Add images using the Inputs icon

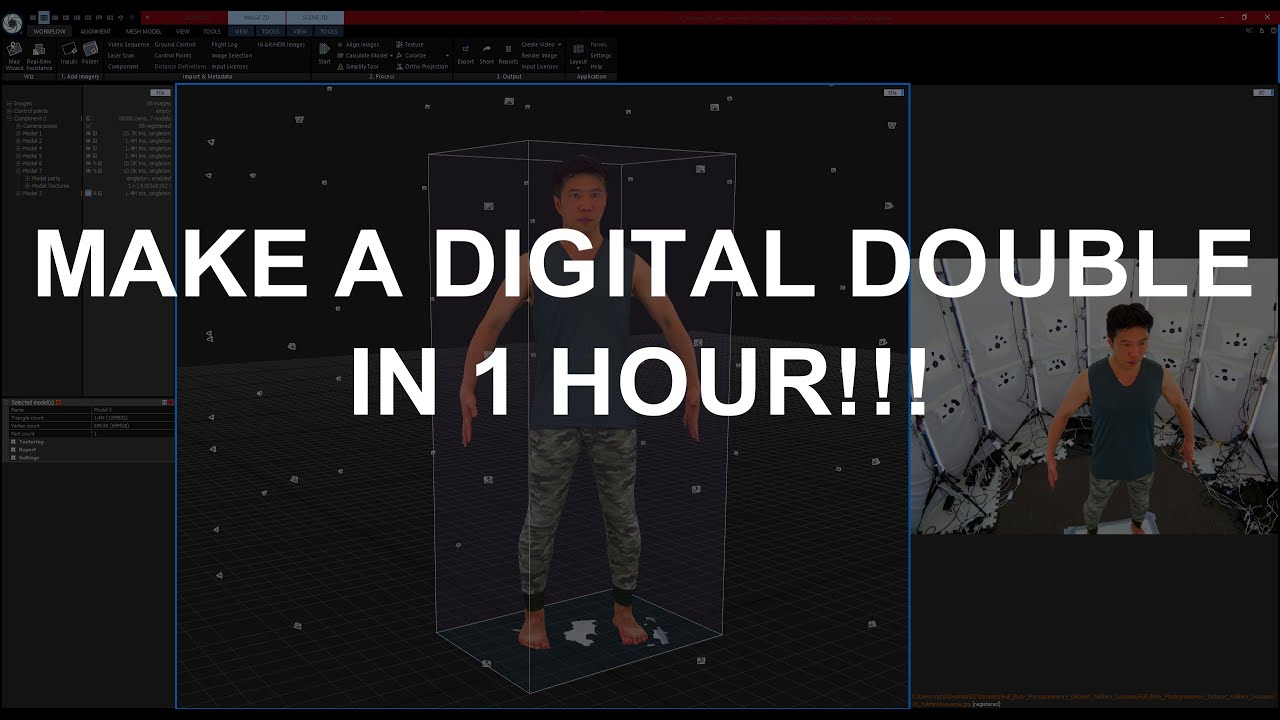[68, 55]
